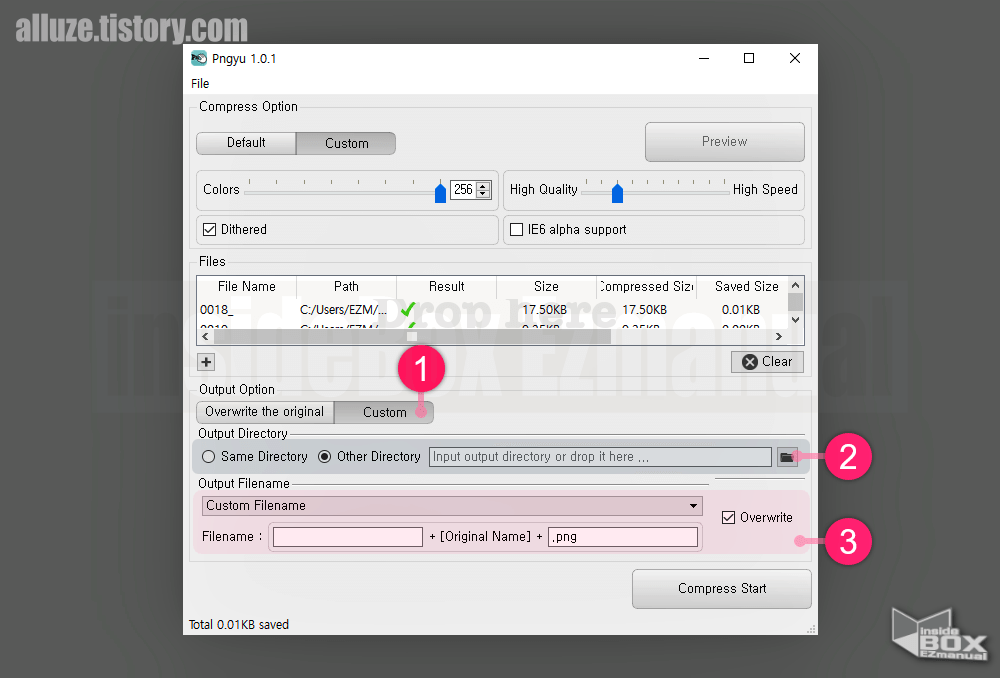Maximize the Pngyu window
1000x678 pixels.
(749, 58)
